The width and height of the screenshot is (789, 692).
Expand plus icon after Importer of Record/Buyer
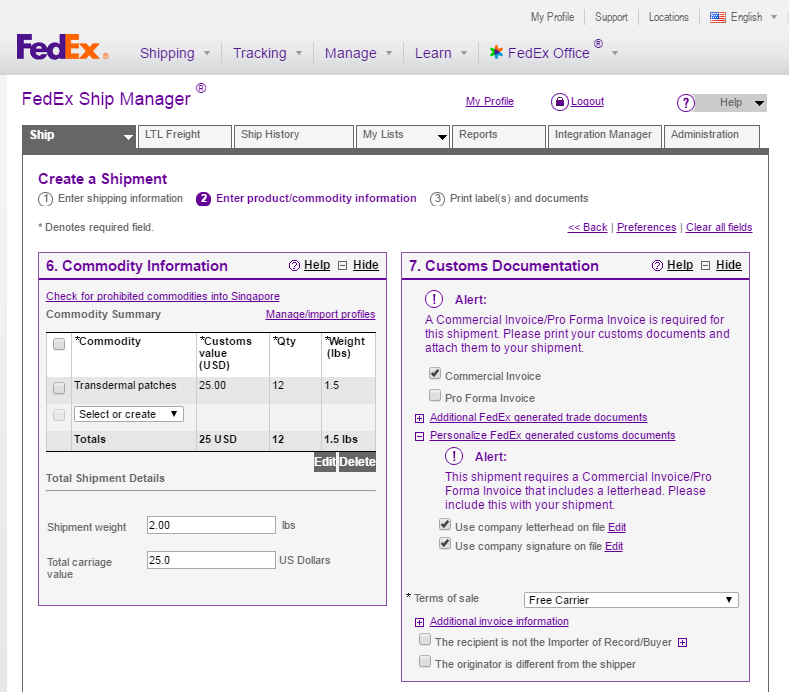(x=682, y=643)
